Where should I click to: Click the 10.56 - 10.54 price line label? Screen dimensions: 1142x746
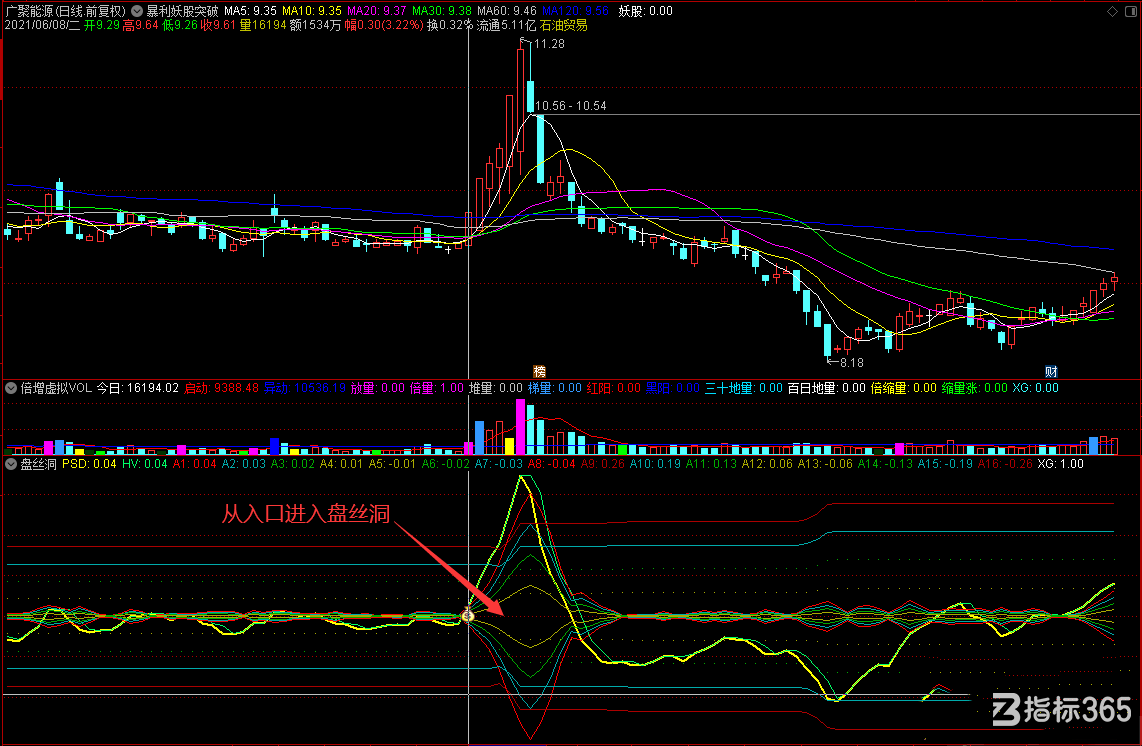pos(570,106)
